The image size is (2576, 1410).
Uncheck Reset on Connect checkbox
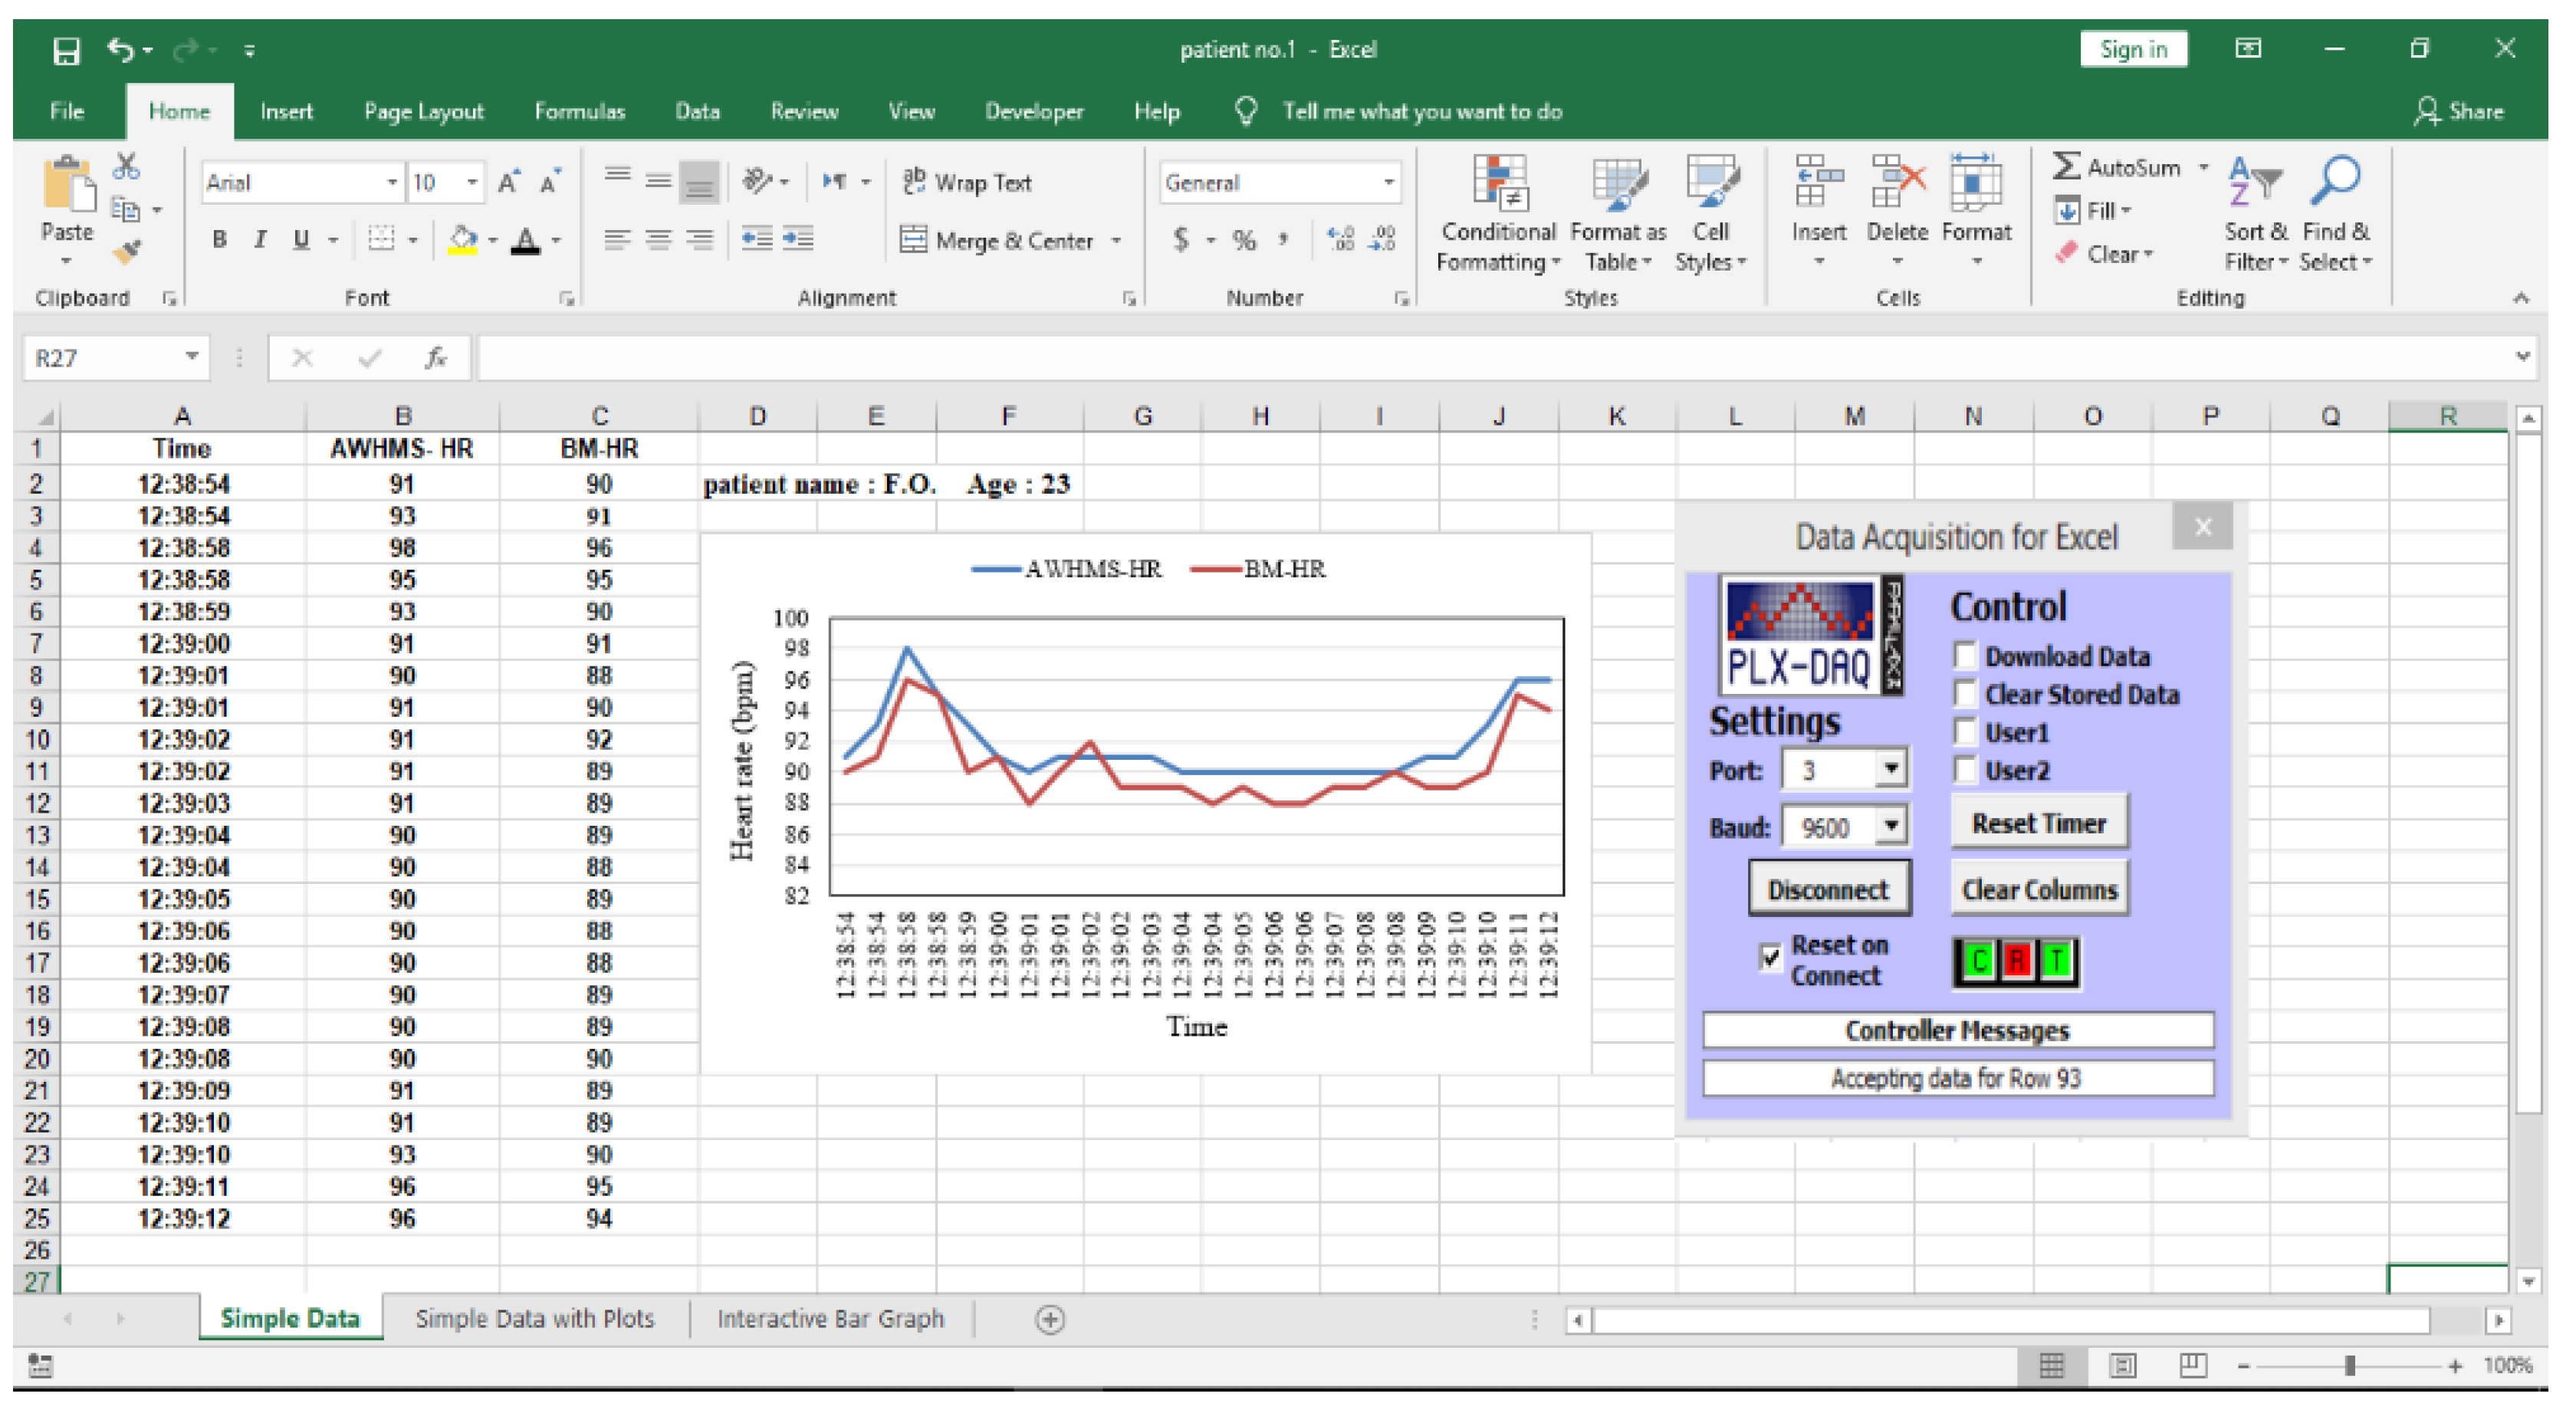(x=1770, y=958)
